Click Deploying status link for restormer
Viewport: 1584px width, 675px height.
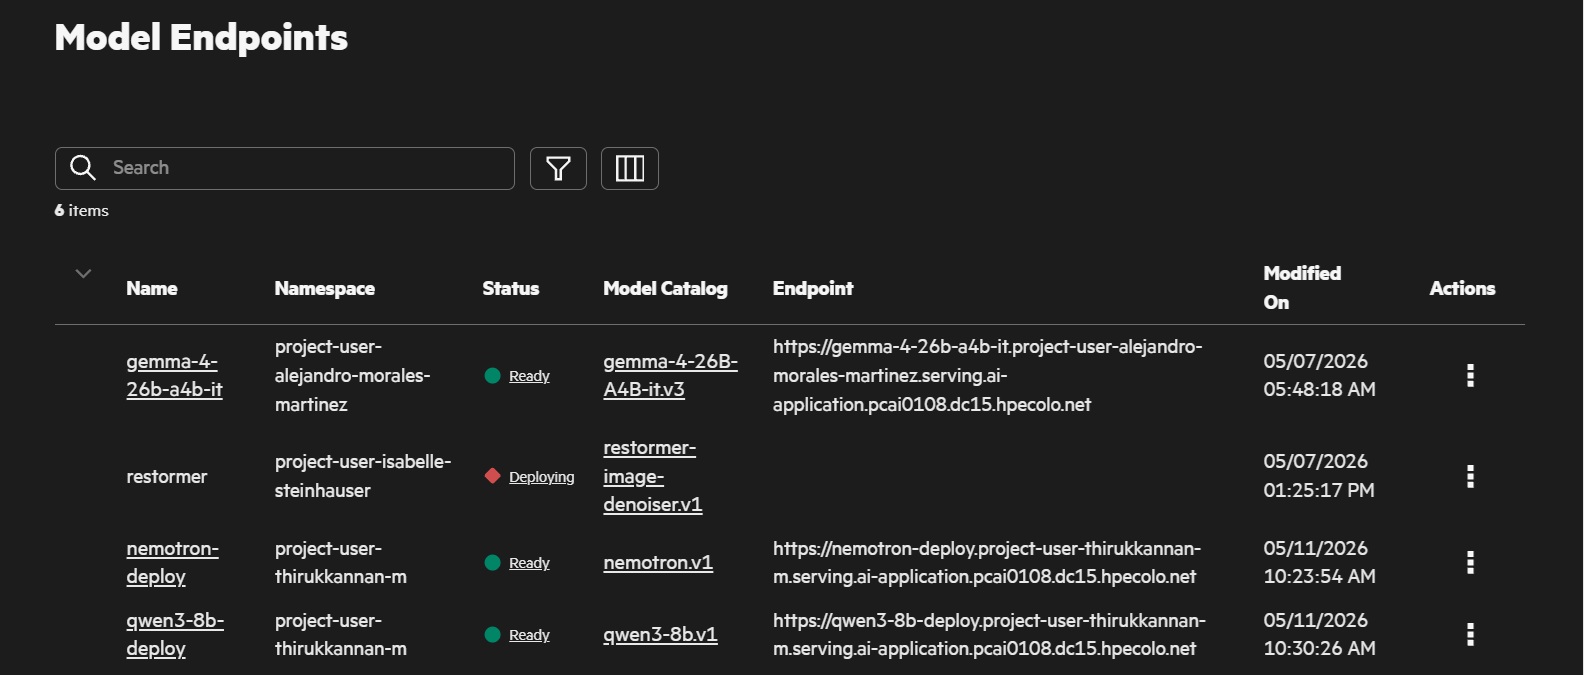pos(541,477)
